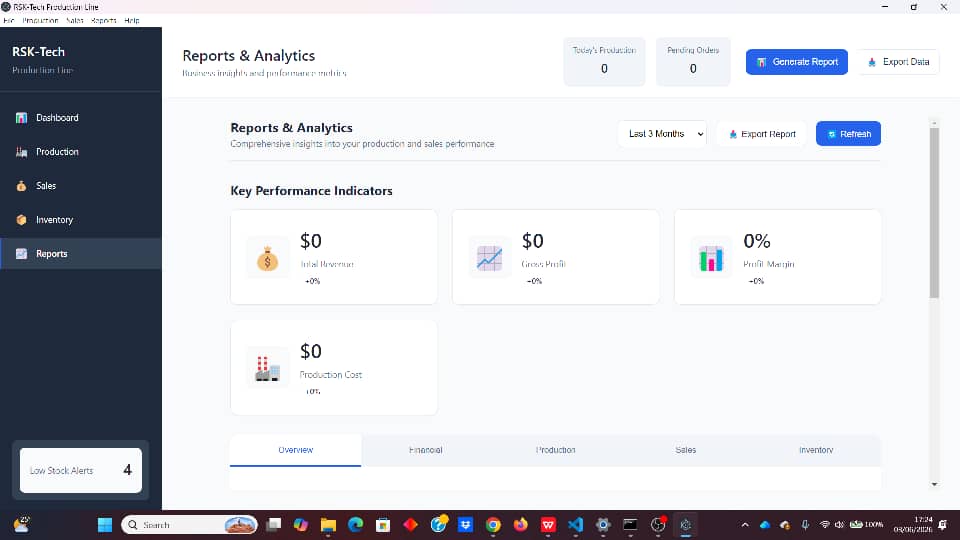This screenshot has width=960, height=540.
Task: Show hidden system tray icons chevron
Action: point(745,525)
